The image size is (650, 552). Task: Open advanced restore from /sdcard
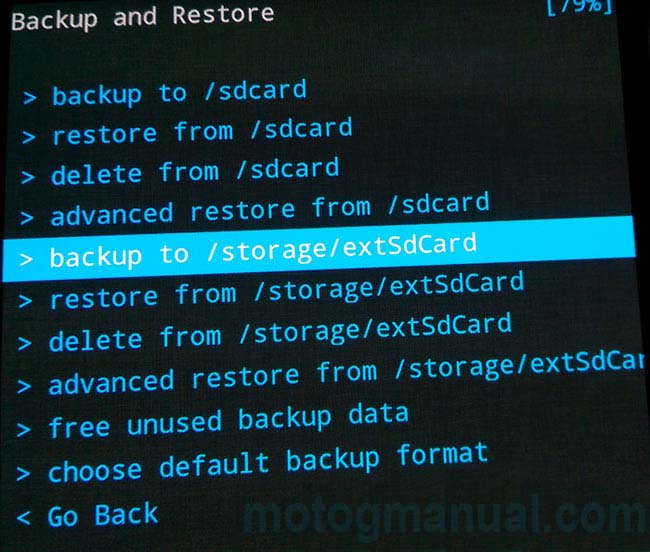click(270, 210)
